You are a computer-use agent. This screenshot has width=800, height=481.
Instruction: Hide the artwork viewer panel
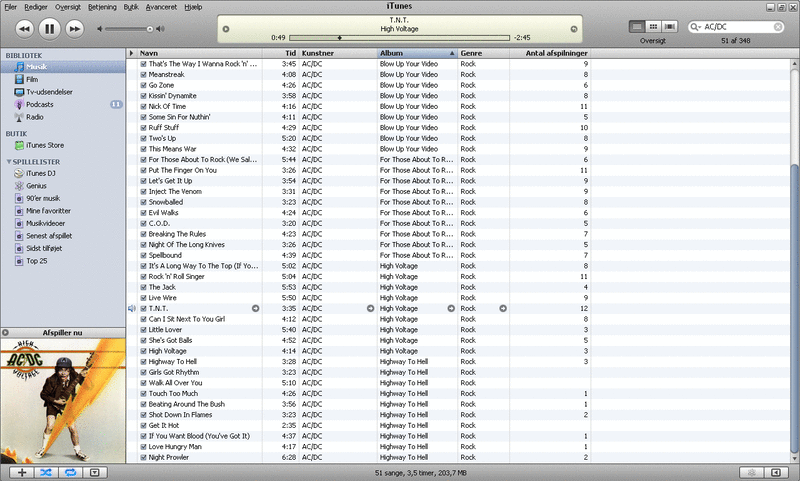pyautogui.click(x=95, y=471)
